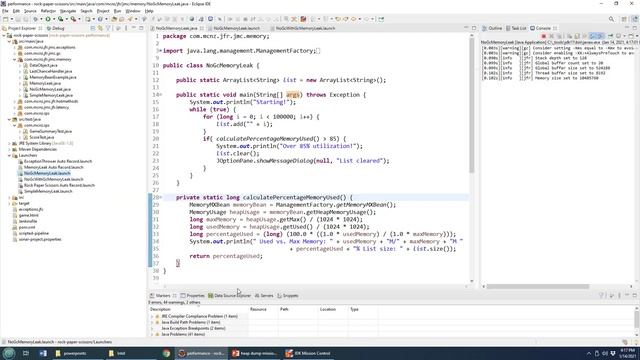The width and height of the screenshot is (640, 360).
Task: Collapse the com.mcnz.jfr.jmc.memory package
Action: (x=15, y=59)
